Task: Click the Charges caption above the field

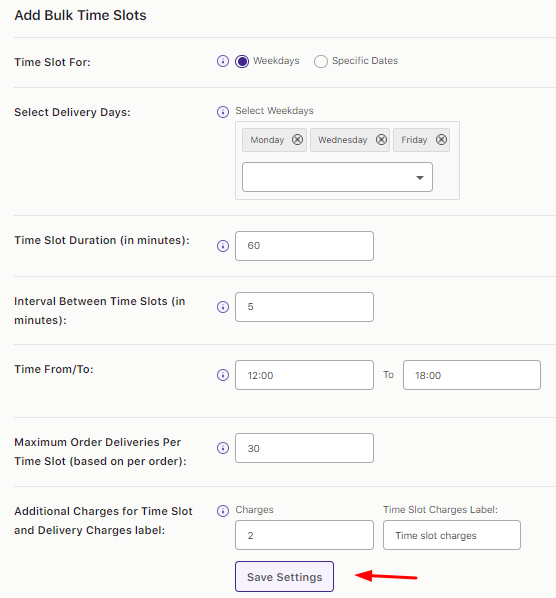Action: (x=254, y=510)
